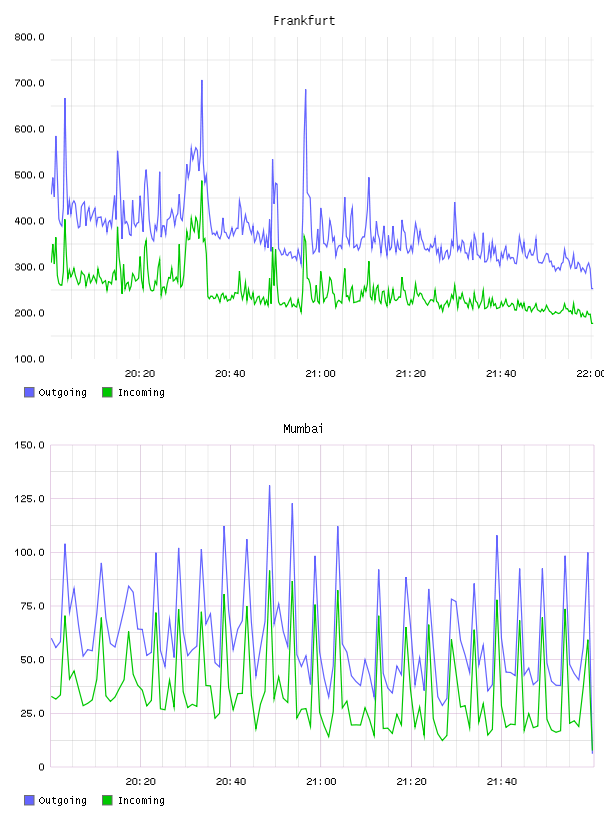Image resolution: width=608 pixels, height=816 pixels.
Task: Click the Frankfurt Outgoing spike just before 21:00
Action: click(x=306, y=91)
